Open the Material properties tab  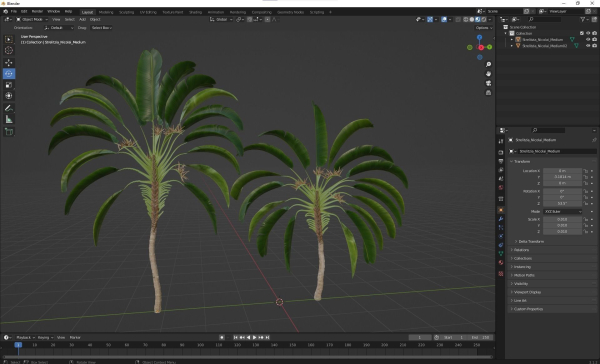click(501, 263)
